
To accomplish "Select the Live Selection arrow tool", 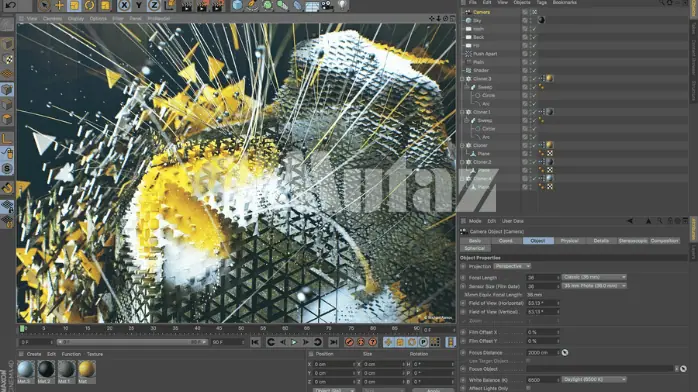I will 44,5.
